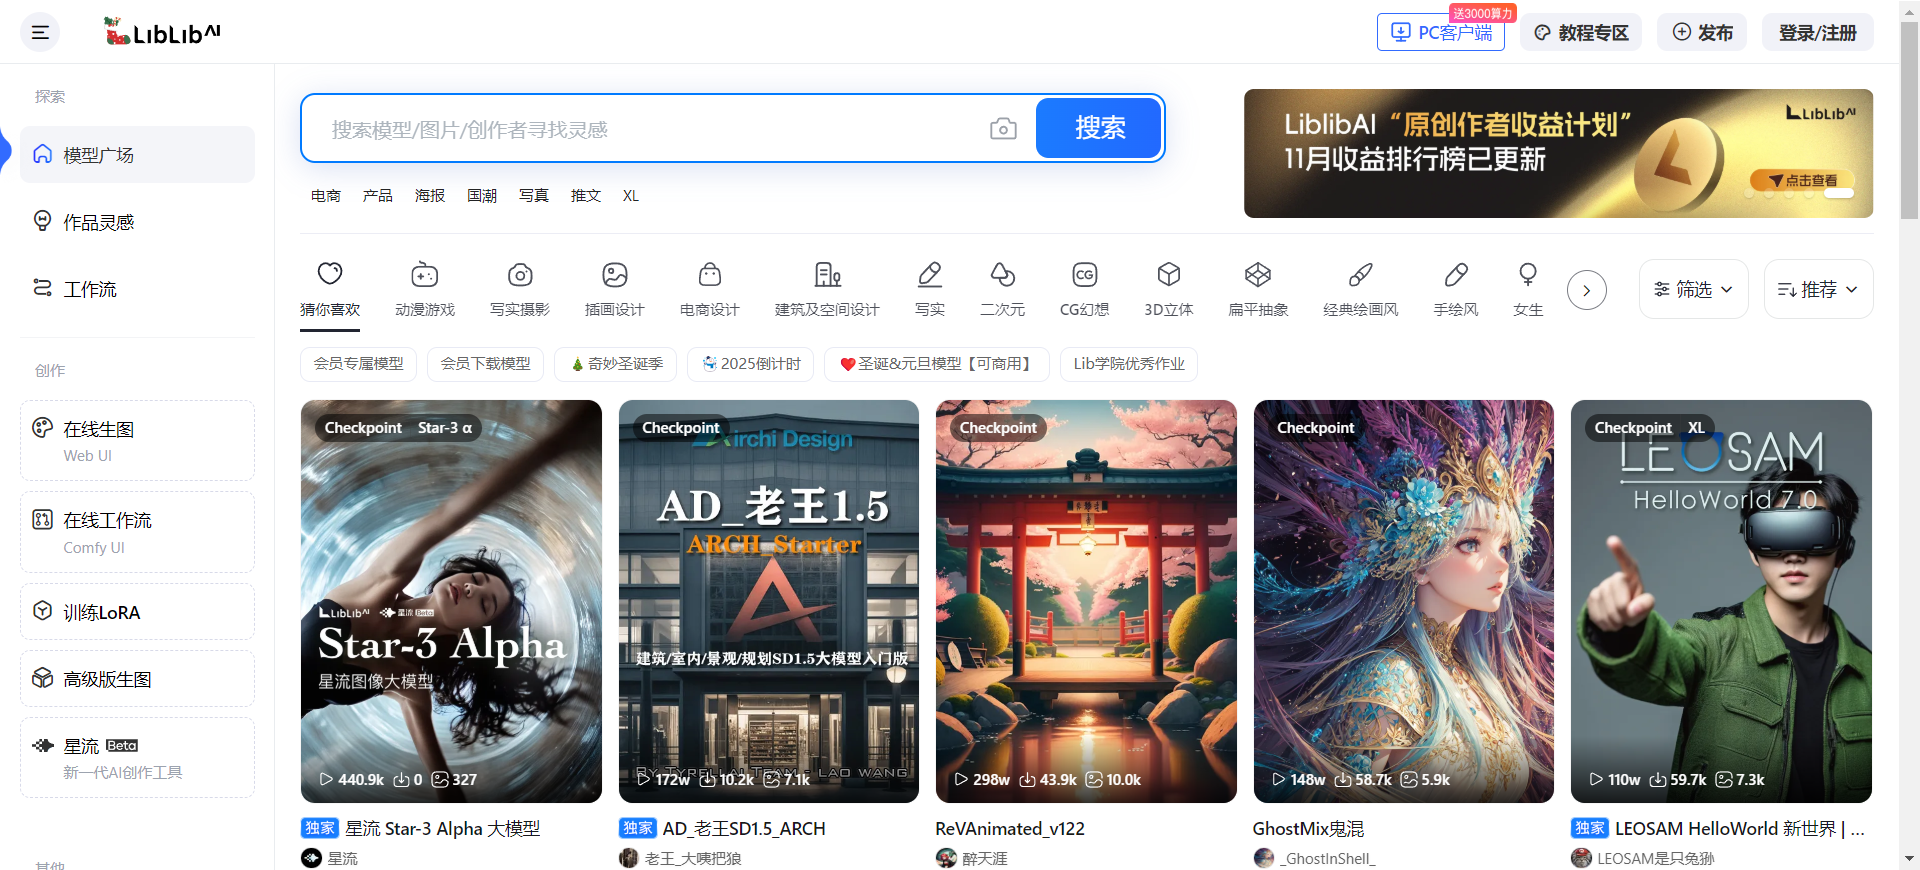Click the 产品 search suggestion tag
Image resolution: width=1920 pixels, height=870 pixels.
(378, 196)
